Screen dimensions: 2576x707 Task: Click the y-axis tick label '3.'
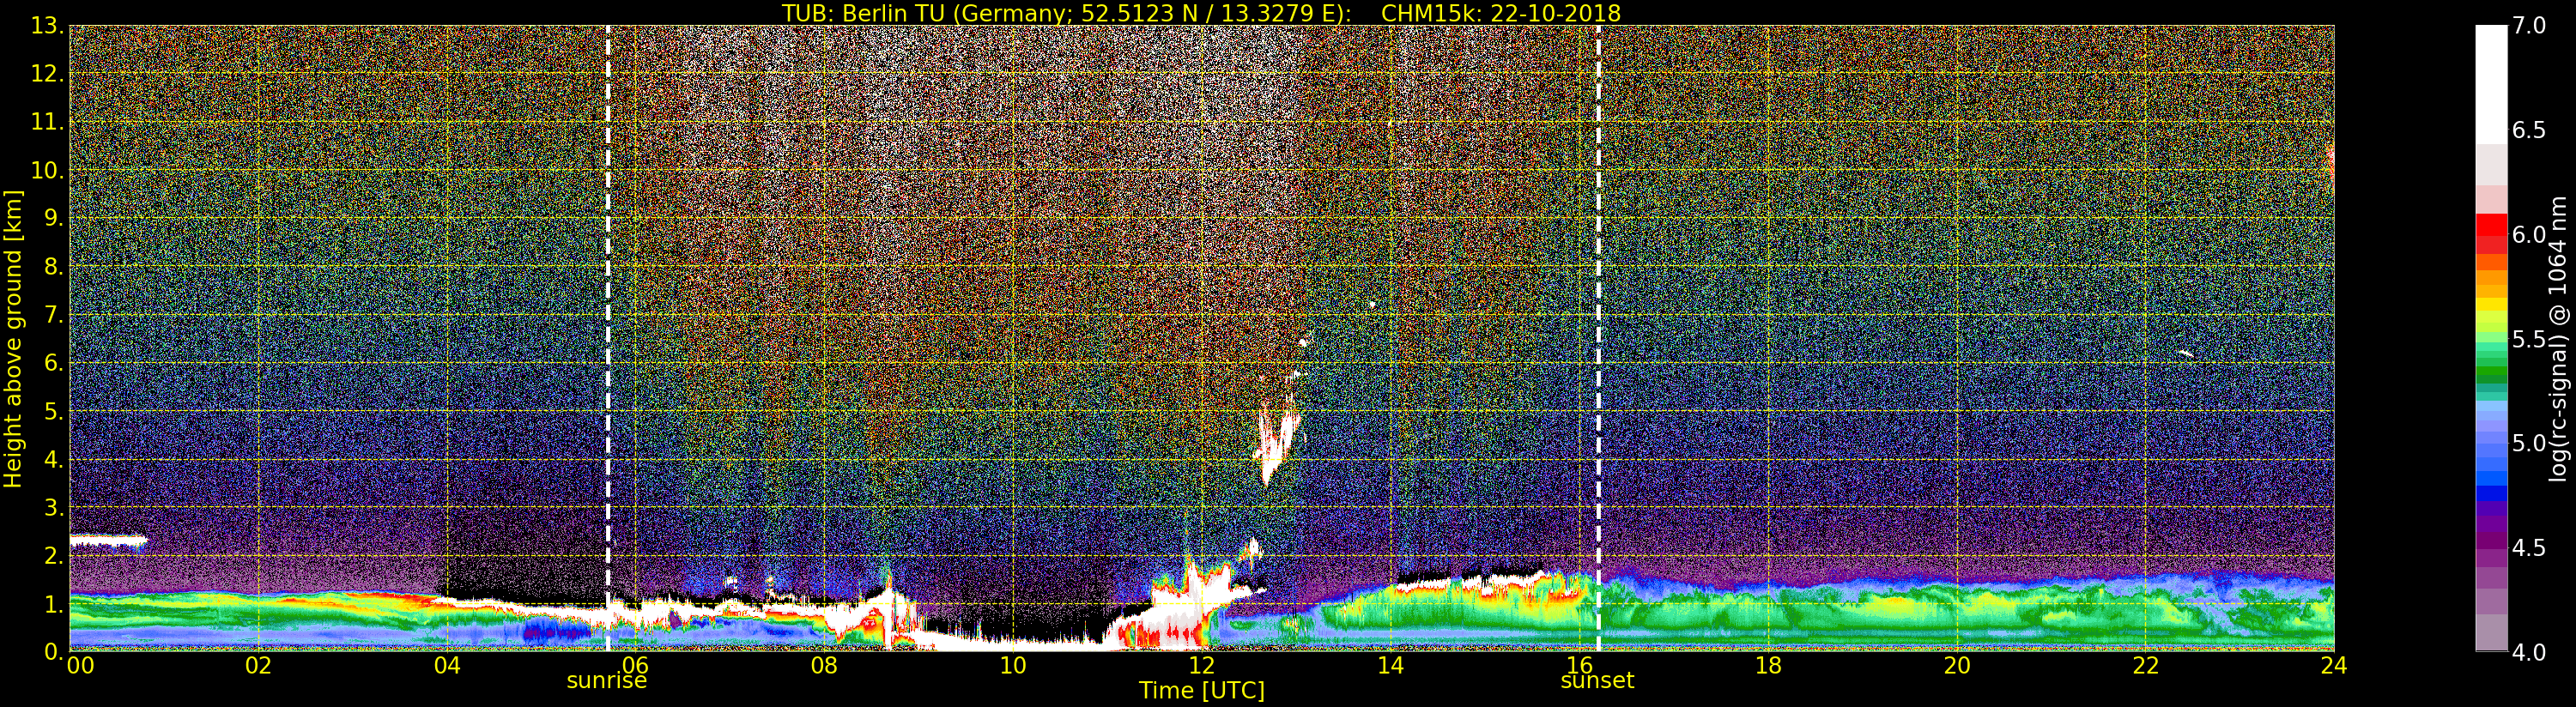(54, 507)
